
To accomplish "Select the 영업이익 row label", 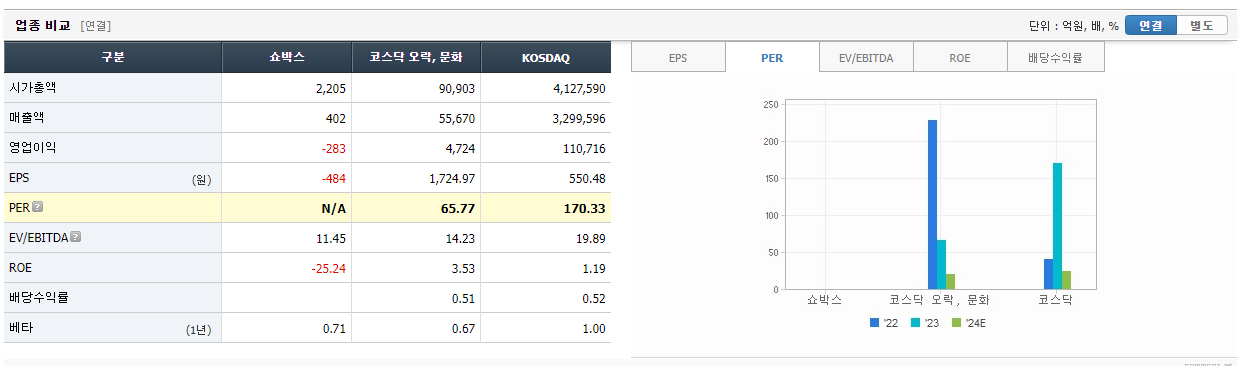I will pos(33,148).
